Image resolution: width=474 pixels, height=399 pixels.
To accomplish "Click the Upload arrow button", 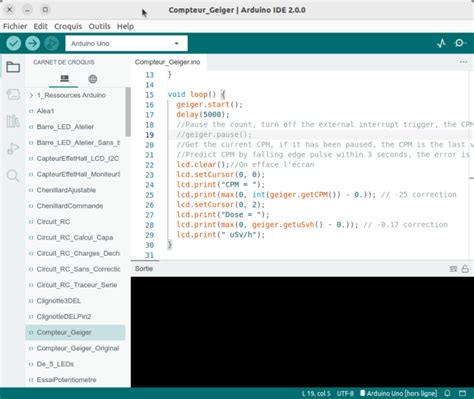I will [33, 43].
